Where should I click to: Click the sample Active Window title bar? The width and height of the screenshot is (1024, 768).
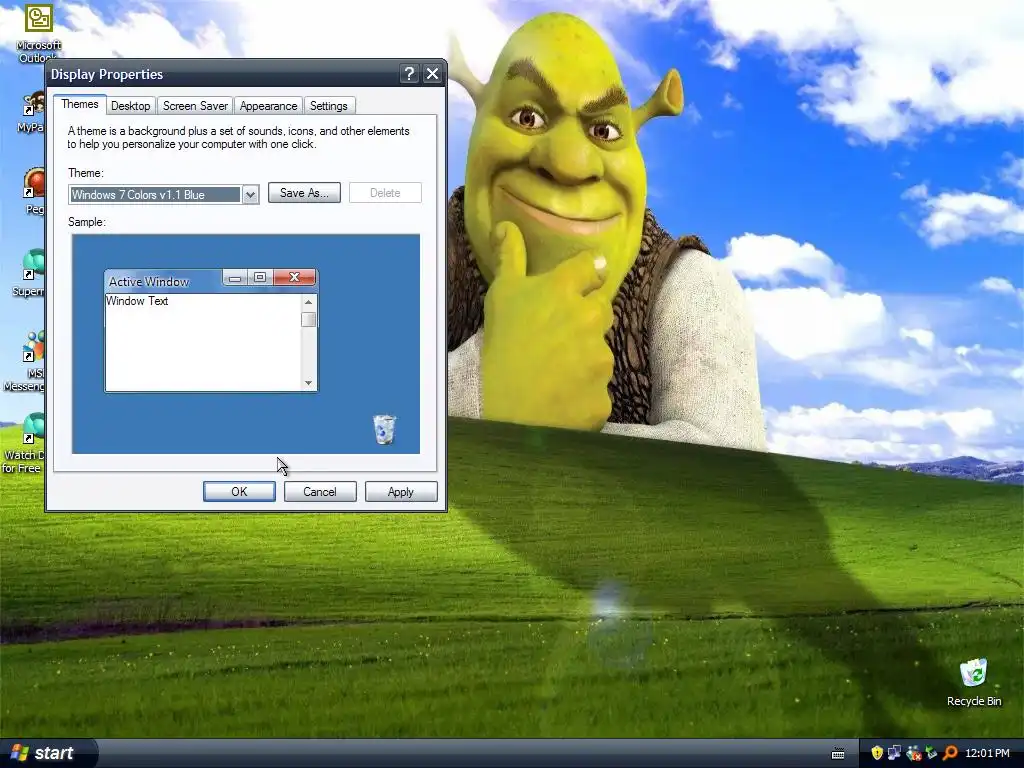point(163,281)
